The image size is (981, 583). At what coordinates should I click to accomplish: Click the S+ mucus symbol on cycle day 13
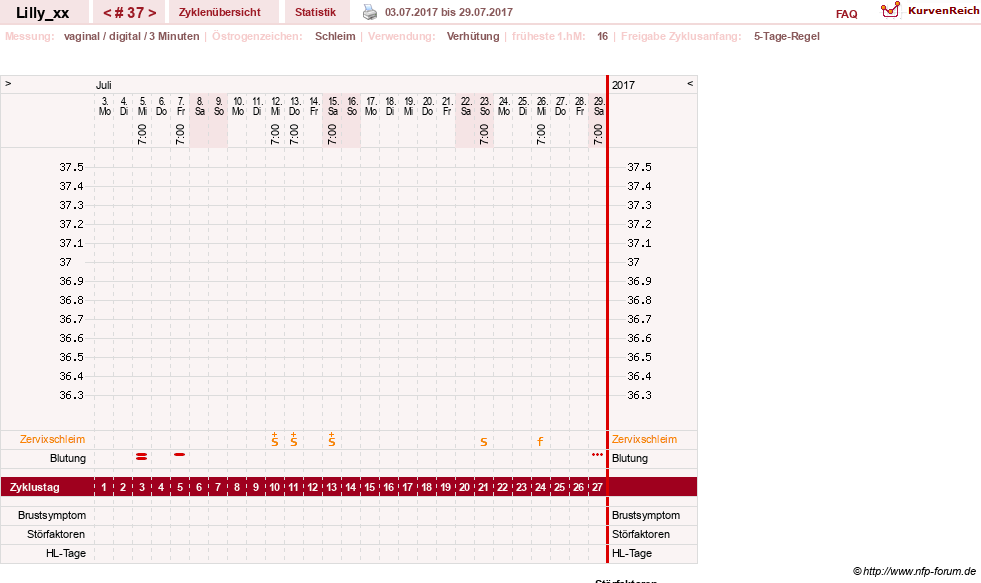pos(332,439)
